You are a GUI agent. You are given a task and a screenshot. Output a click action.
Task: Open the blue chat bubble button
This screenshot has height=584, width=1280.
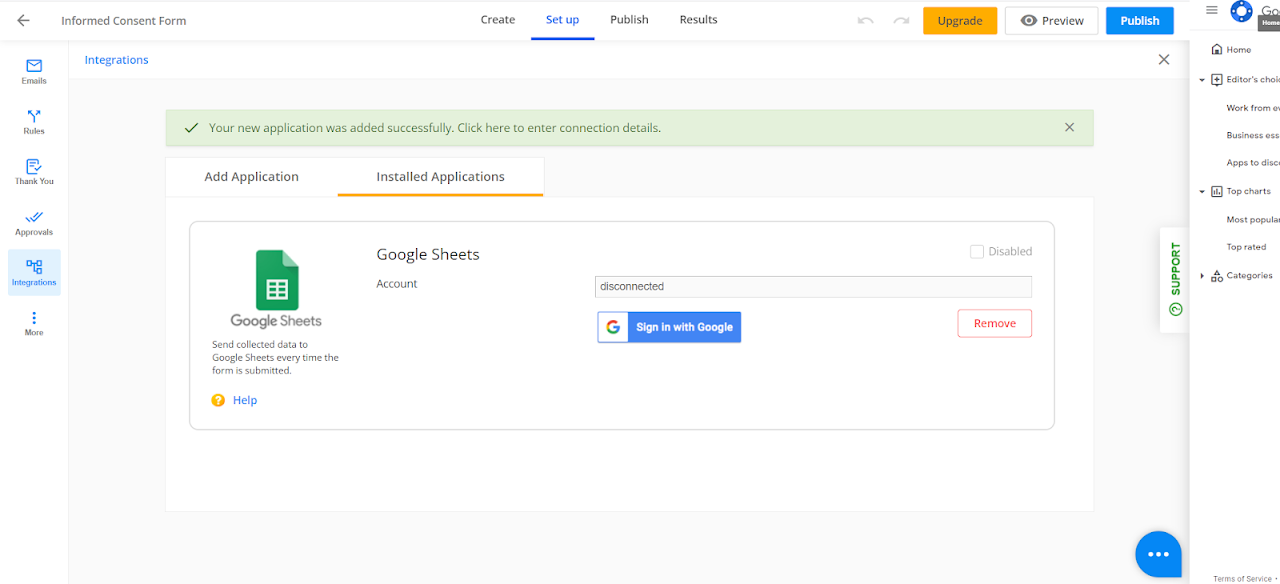click(x=1158, y=554)
